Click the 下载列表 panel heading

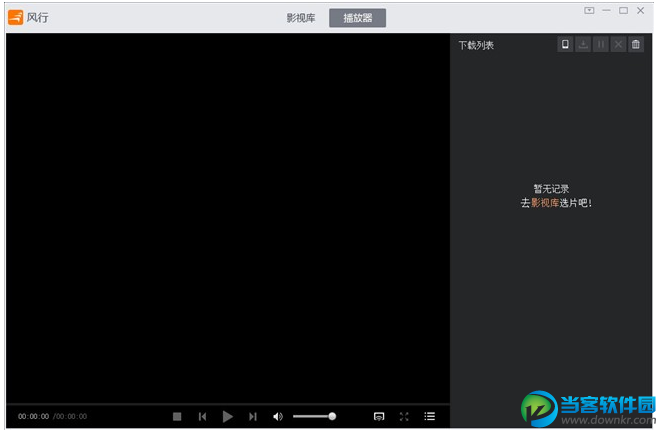point(476,45)
